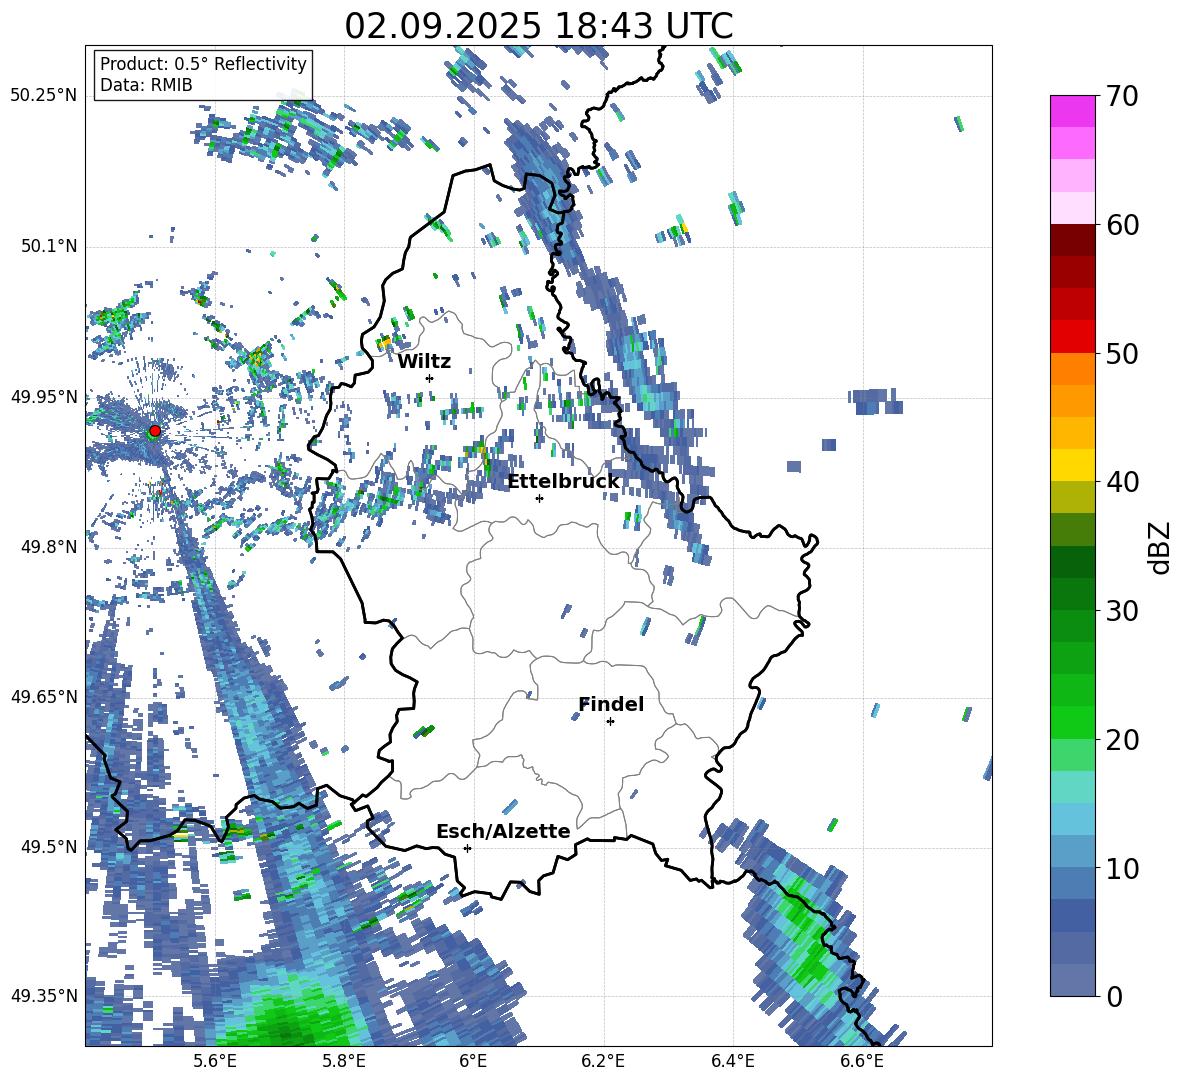Click the title 02.09.2025 18:43 UTC
The height and width of the screenshot is (1081, 1184).
point(539,26)
